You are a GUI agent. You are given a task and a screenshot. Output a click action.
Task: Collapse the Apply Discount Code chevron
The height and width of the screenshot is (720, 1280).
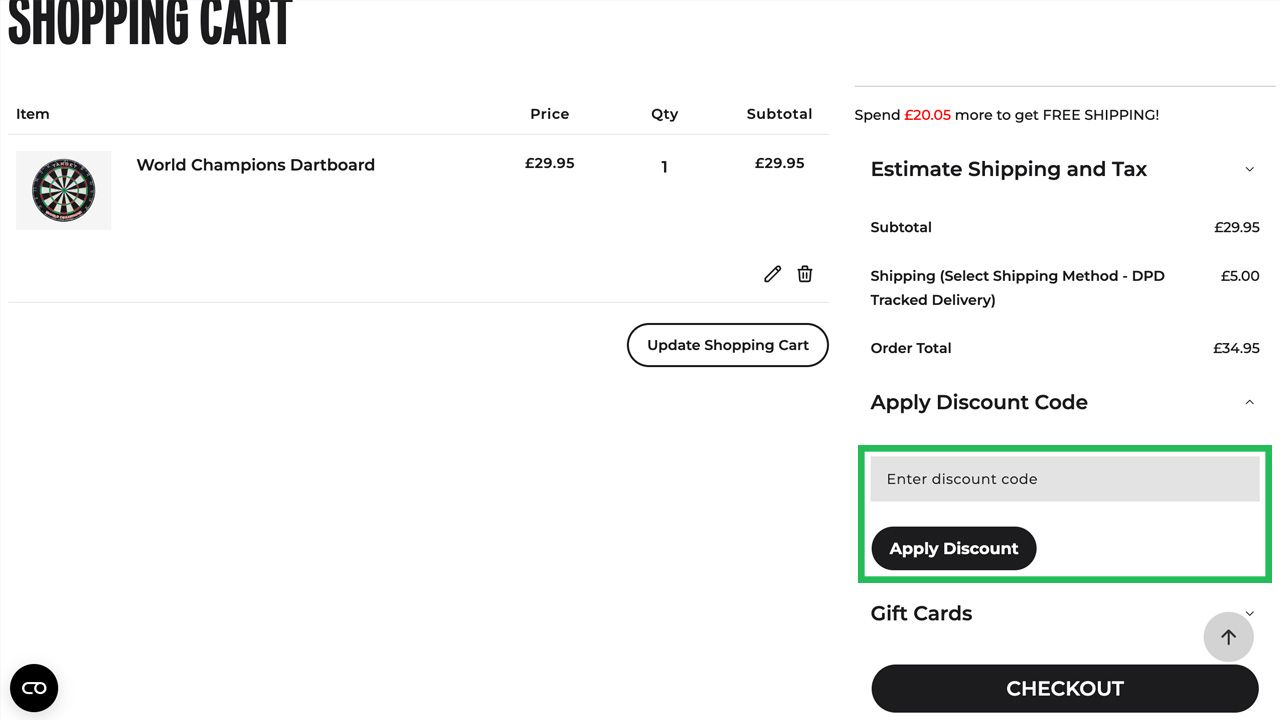[x=1249, y=402]
